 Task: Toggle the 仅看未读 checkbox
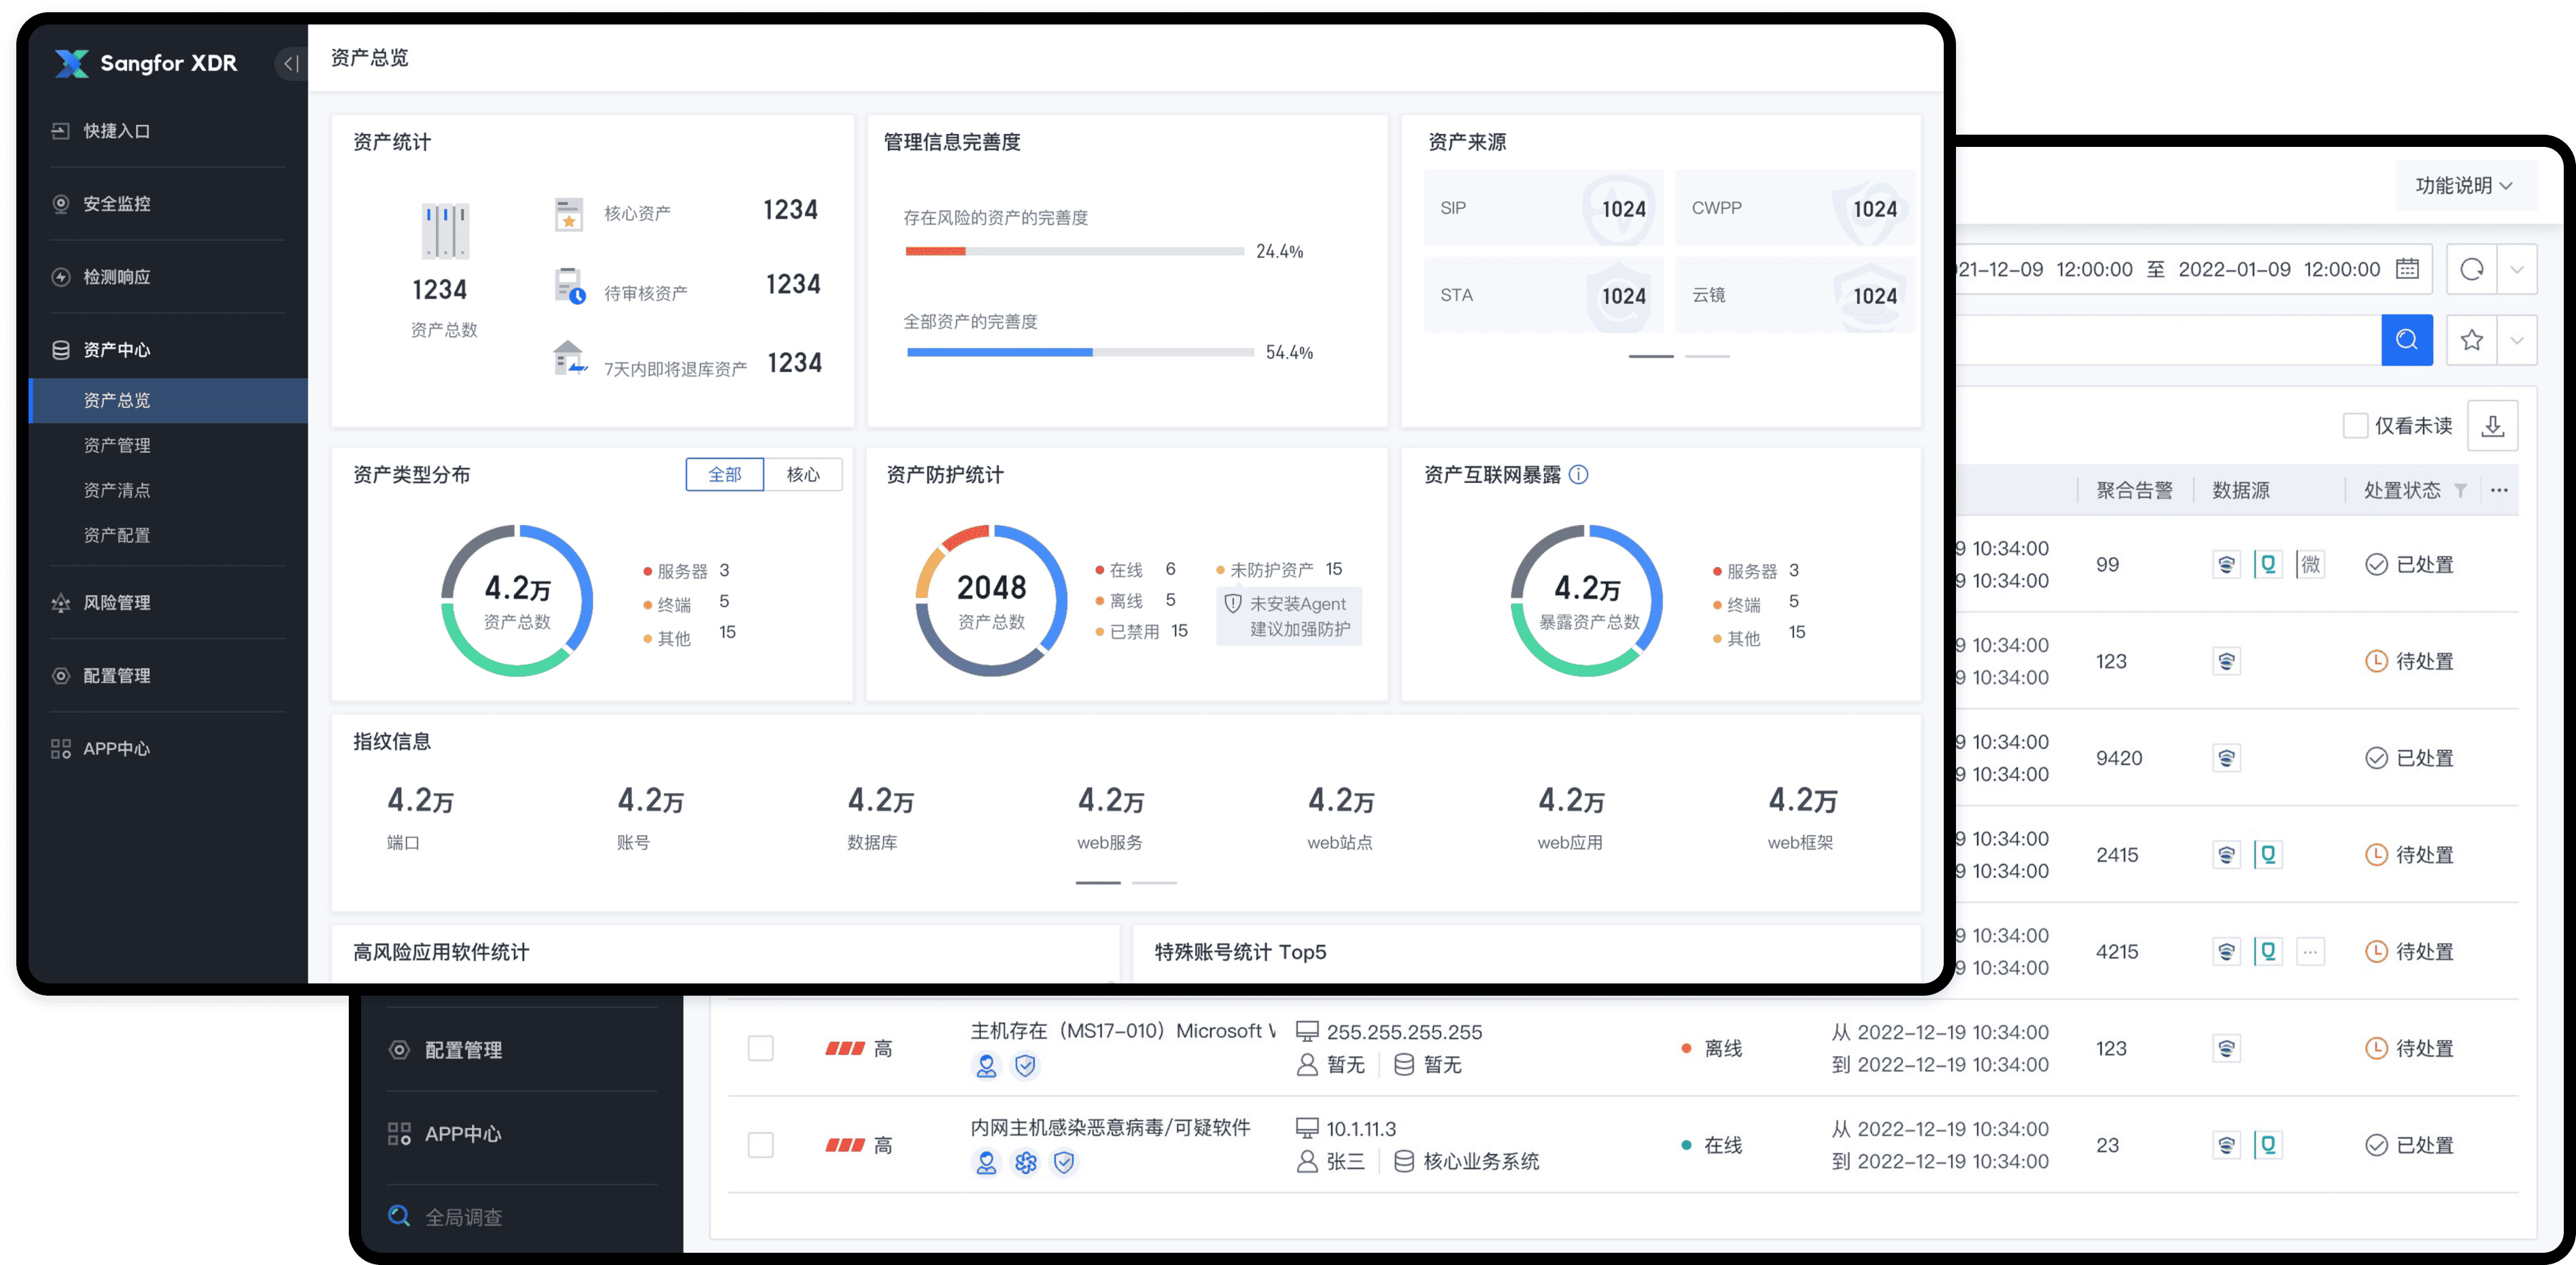coord(2355,426)
